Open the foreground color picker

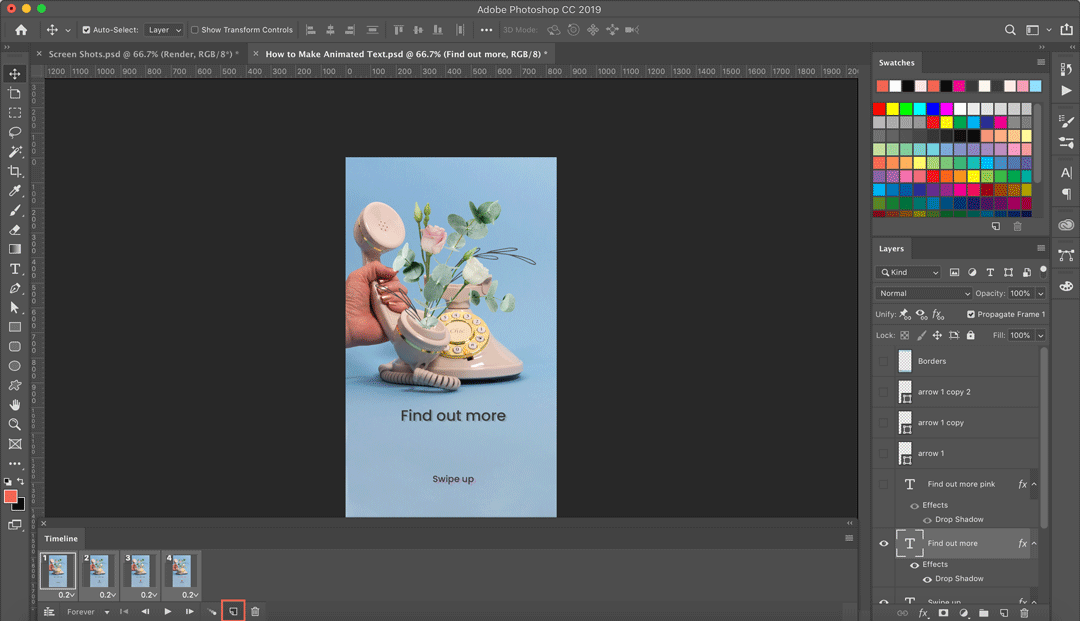click(x=10, y=496)
